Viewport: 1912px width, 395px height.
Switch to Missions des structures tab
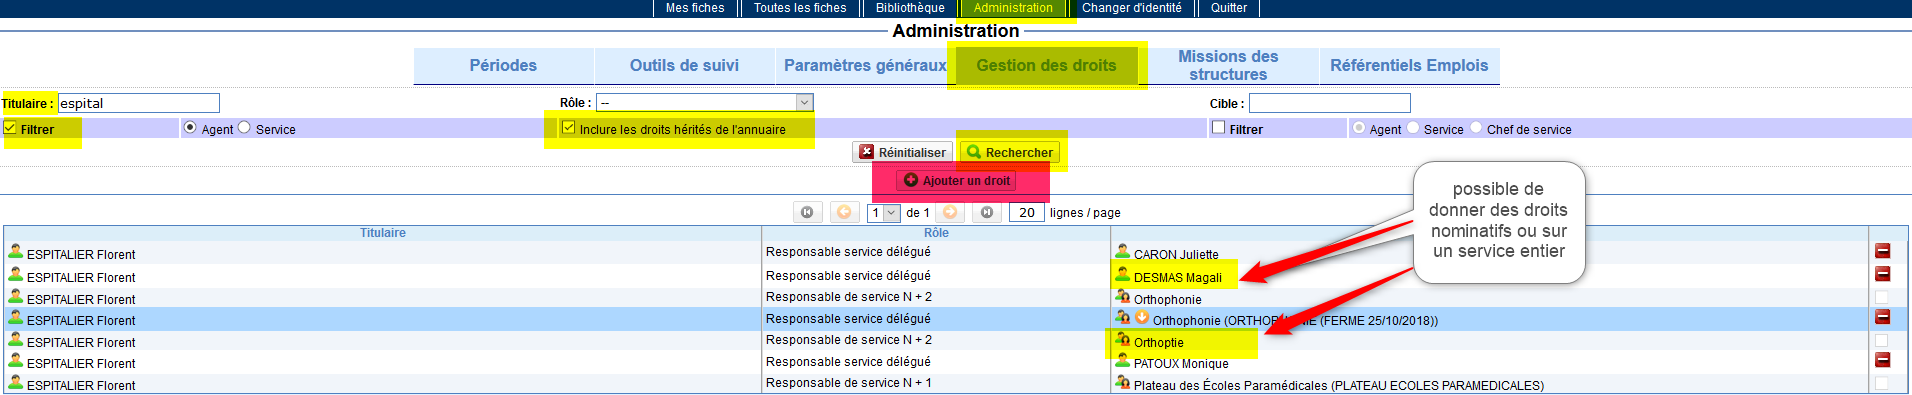coord(1228,66)
